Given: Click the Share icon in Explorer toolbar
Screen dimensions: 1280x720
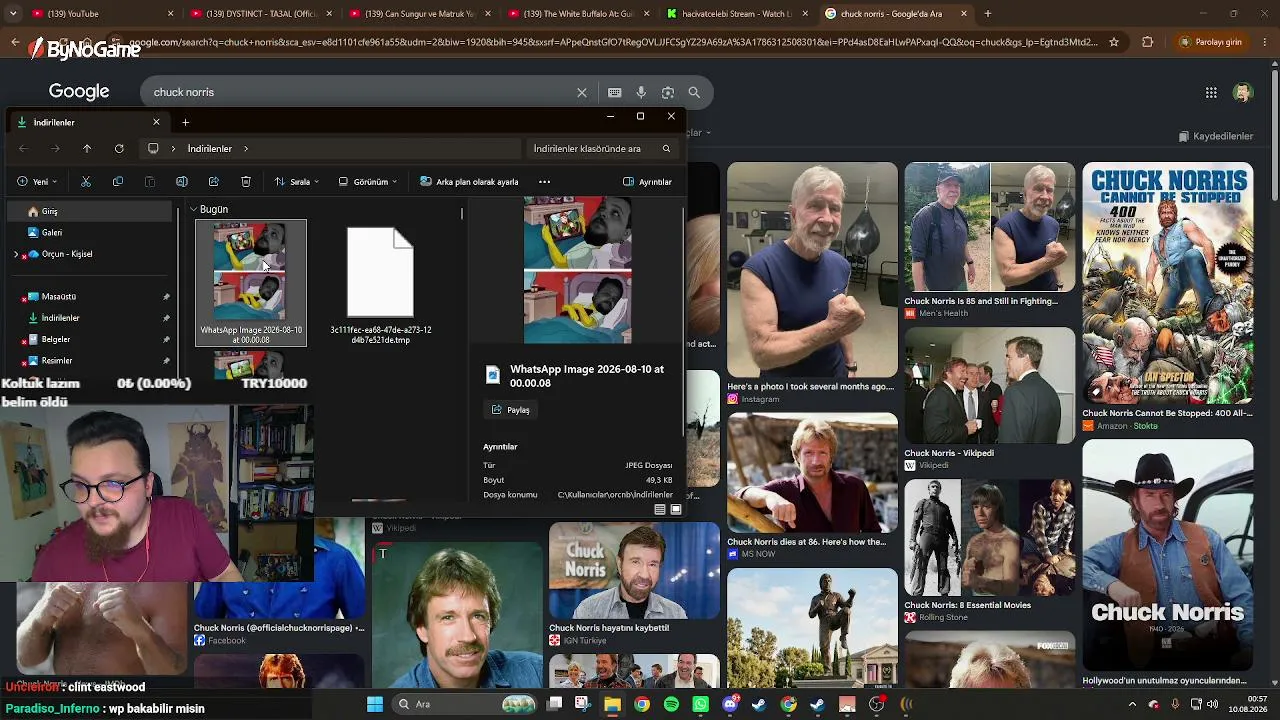Looking at the screenshot, I should (214, 182).
